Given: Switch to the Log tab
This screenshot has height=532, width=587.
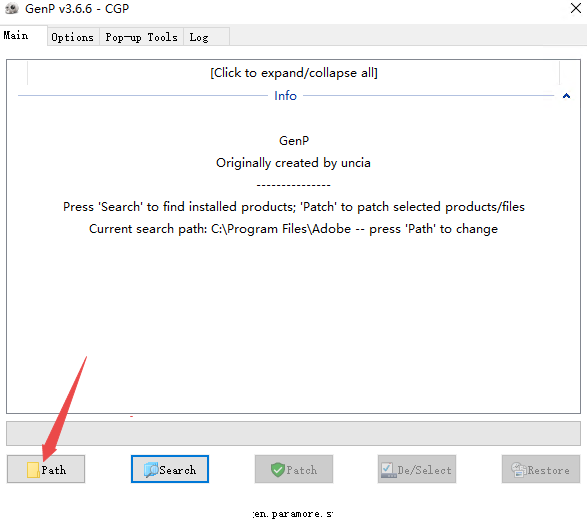Looking at the screenshot, I should (206, 37).
